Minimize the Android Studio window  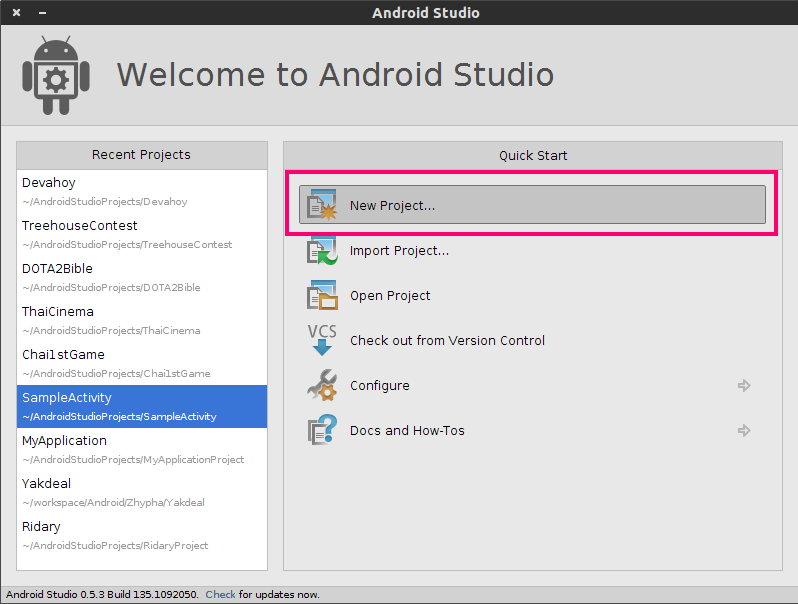[x=43, y=13]
